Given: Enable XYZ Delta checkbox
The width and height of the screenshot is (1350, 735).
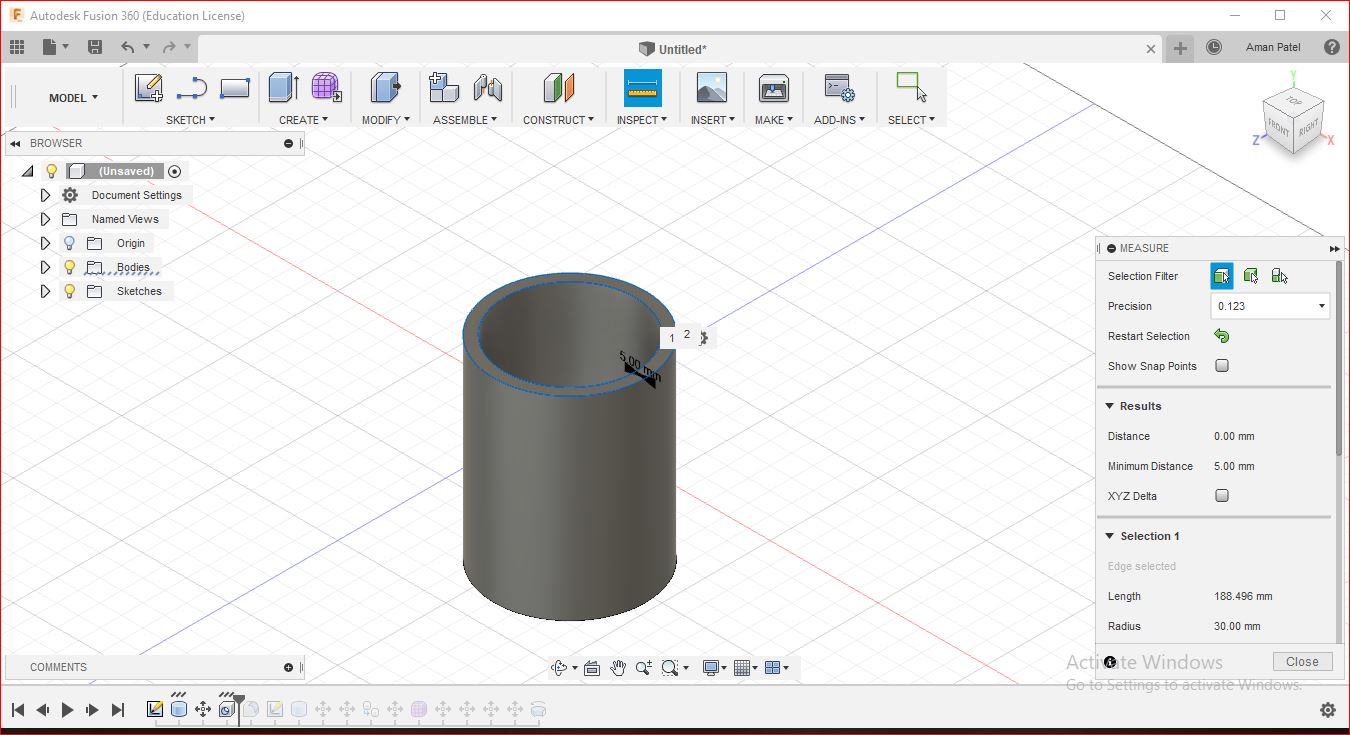Looking at the screenshot, I should 1222,496.
